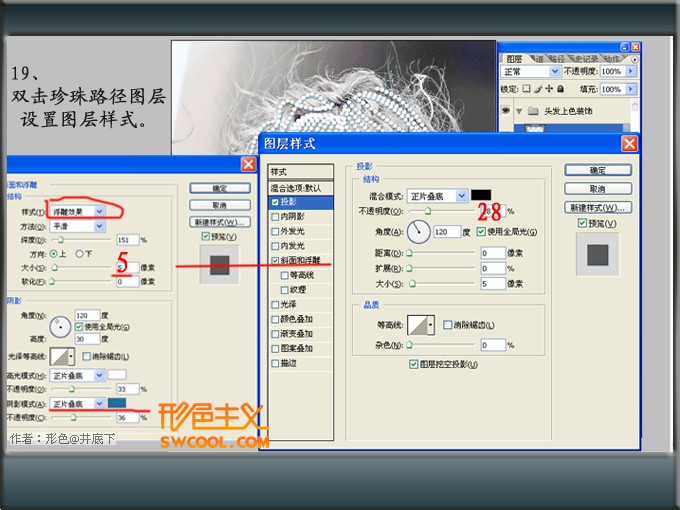Enable the 内阴影 checkbox
This screenshot has height=510, width=680.
click(275, 216)
